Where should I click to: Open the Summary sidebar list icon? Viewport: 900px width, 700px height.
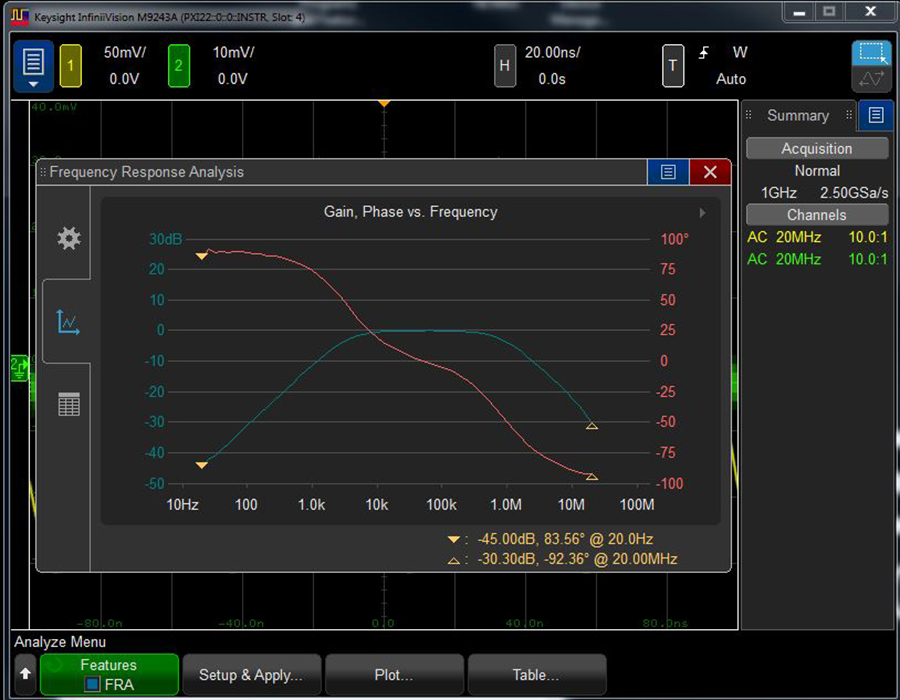pos(876,115)
